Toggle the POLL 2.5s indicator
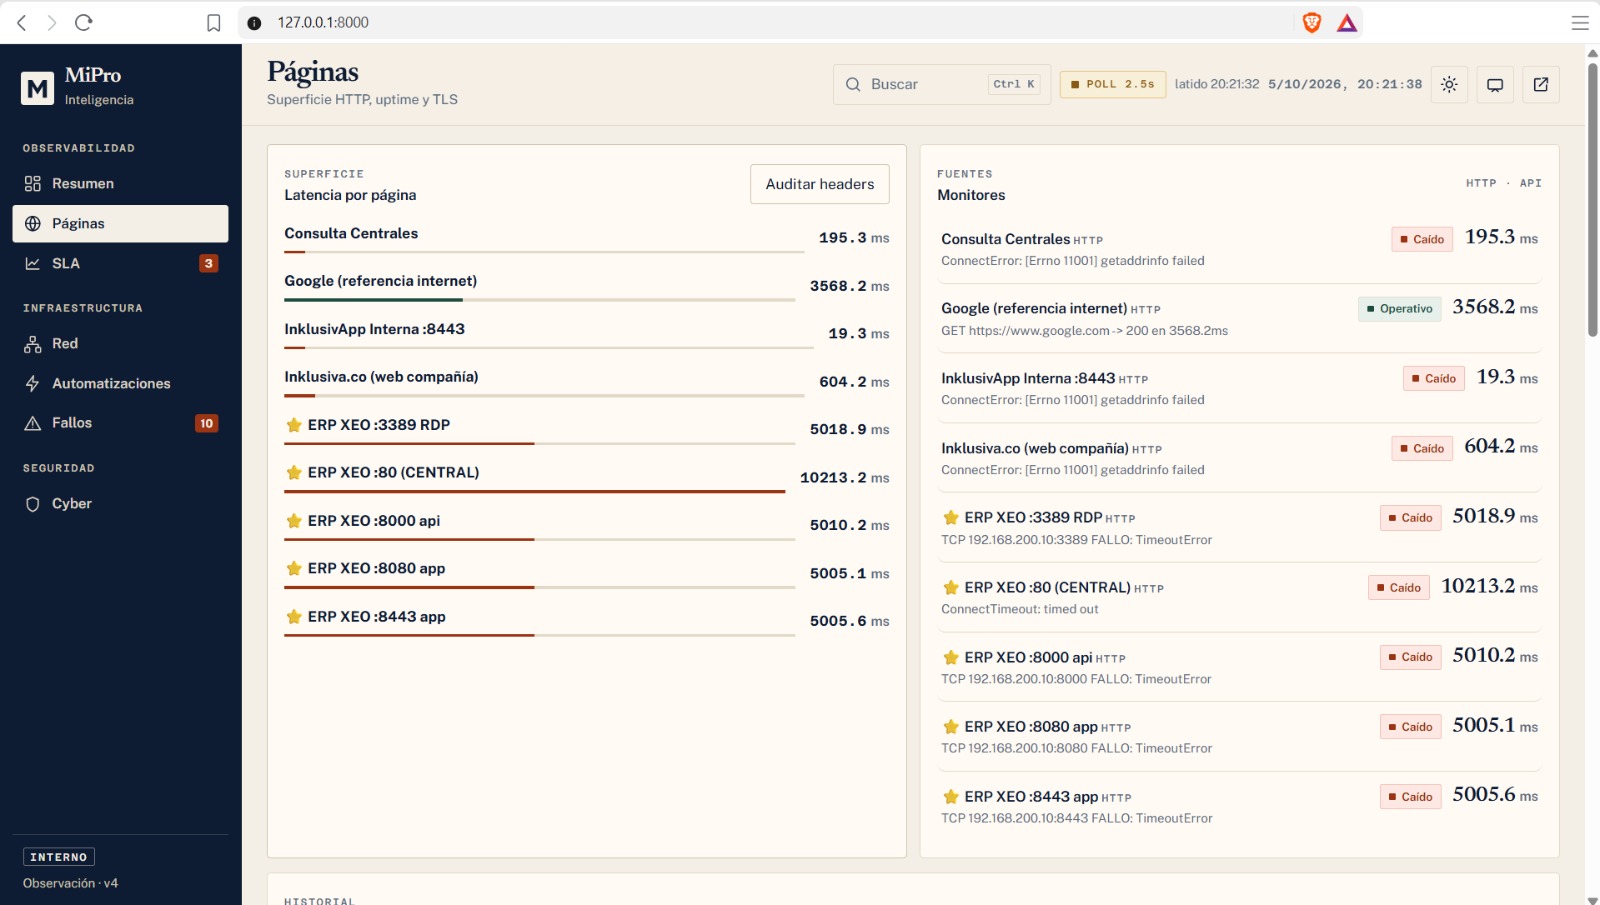The image size is (1600, 905). (1113, 85)
